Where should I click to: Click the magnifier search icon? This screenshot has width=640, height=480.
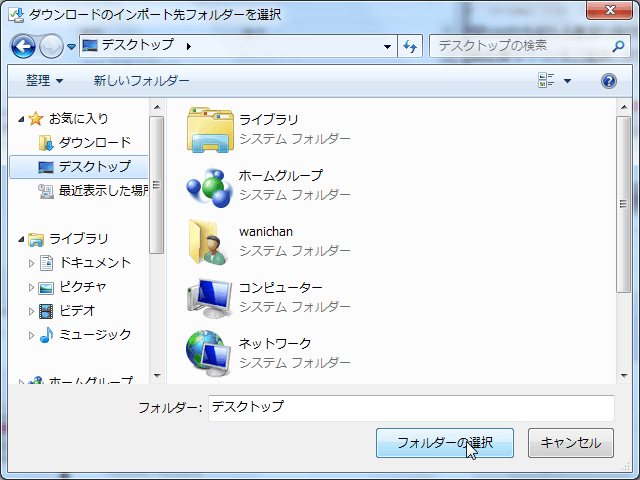click(x=618, y=46)
